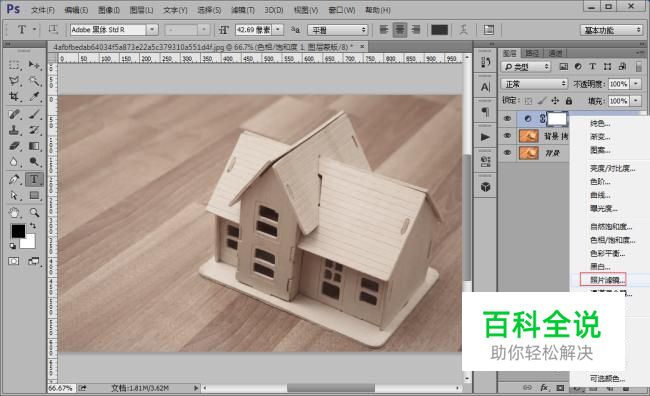Viewport: 650px width, 396px height.
Task: Select the Brush tool
Action: (34, 114)
